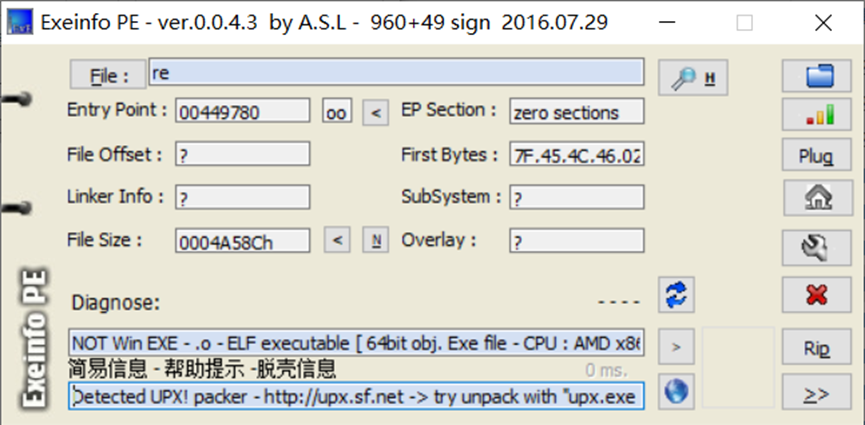Image resolution: width=865 pixels, height=425 pixels.
Task: Expand options with the >> button
Action: tap(817, 393)
